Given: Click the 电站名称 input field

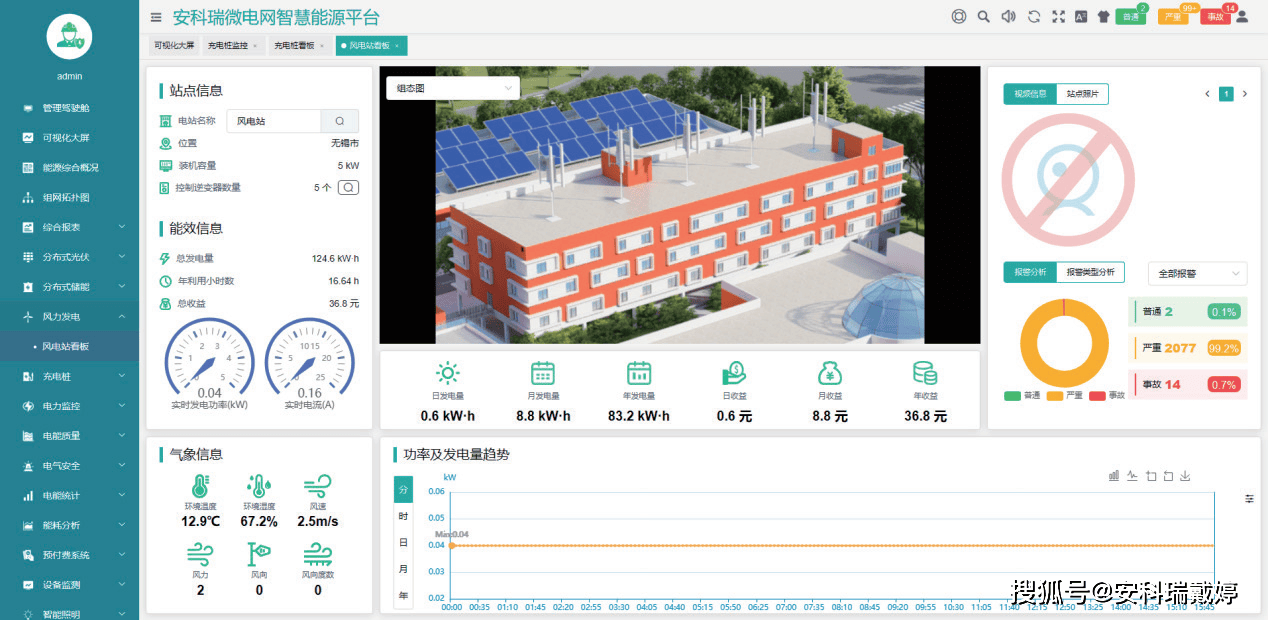Looking at the screenshot, I should (x=274, y=121).
